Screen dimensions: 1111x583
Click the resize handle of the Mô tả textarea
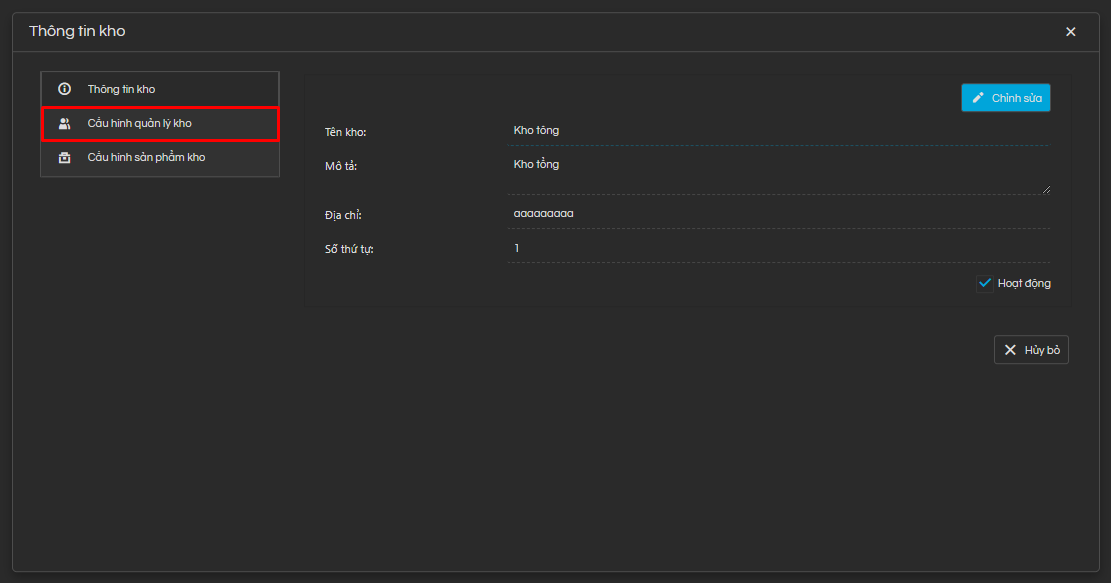[x=1046, y=189]
